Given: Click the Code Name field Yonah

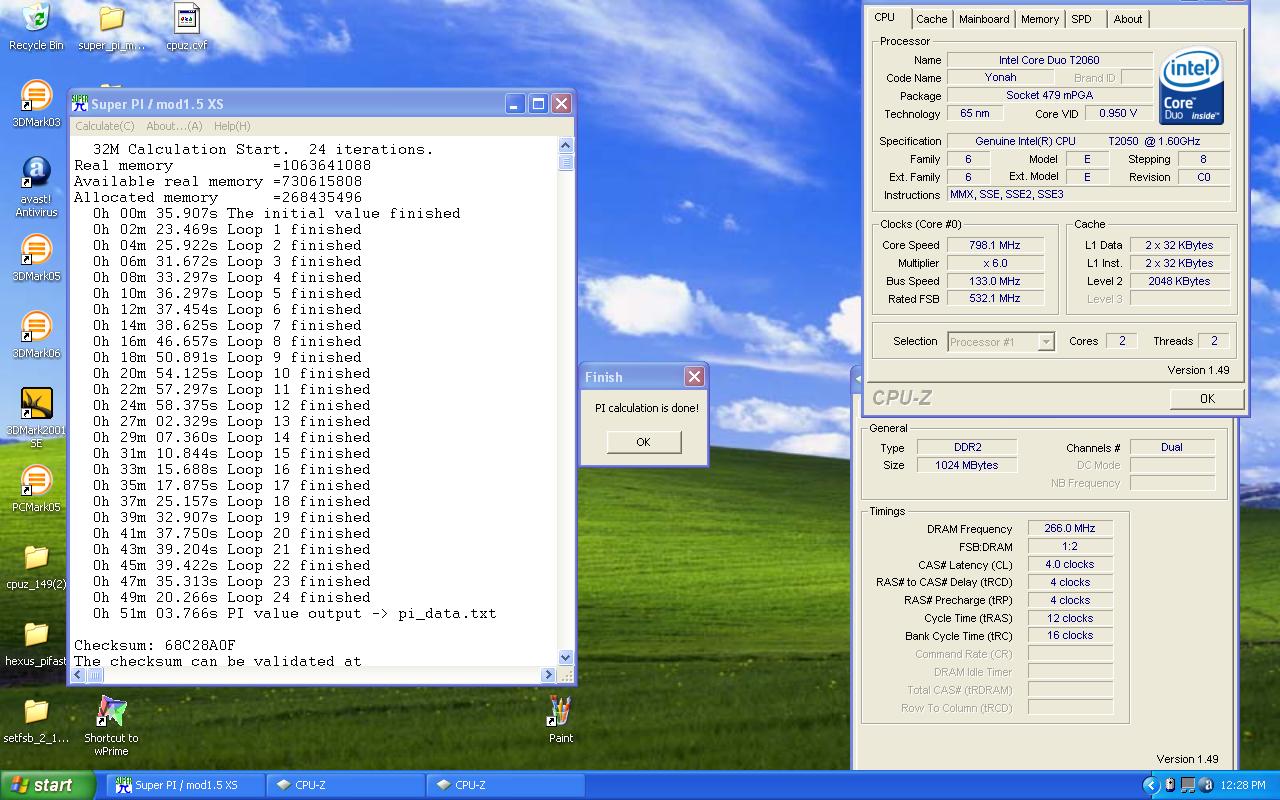Looking at the screenshot, I should tap(1000, 78).
